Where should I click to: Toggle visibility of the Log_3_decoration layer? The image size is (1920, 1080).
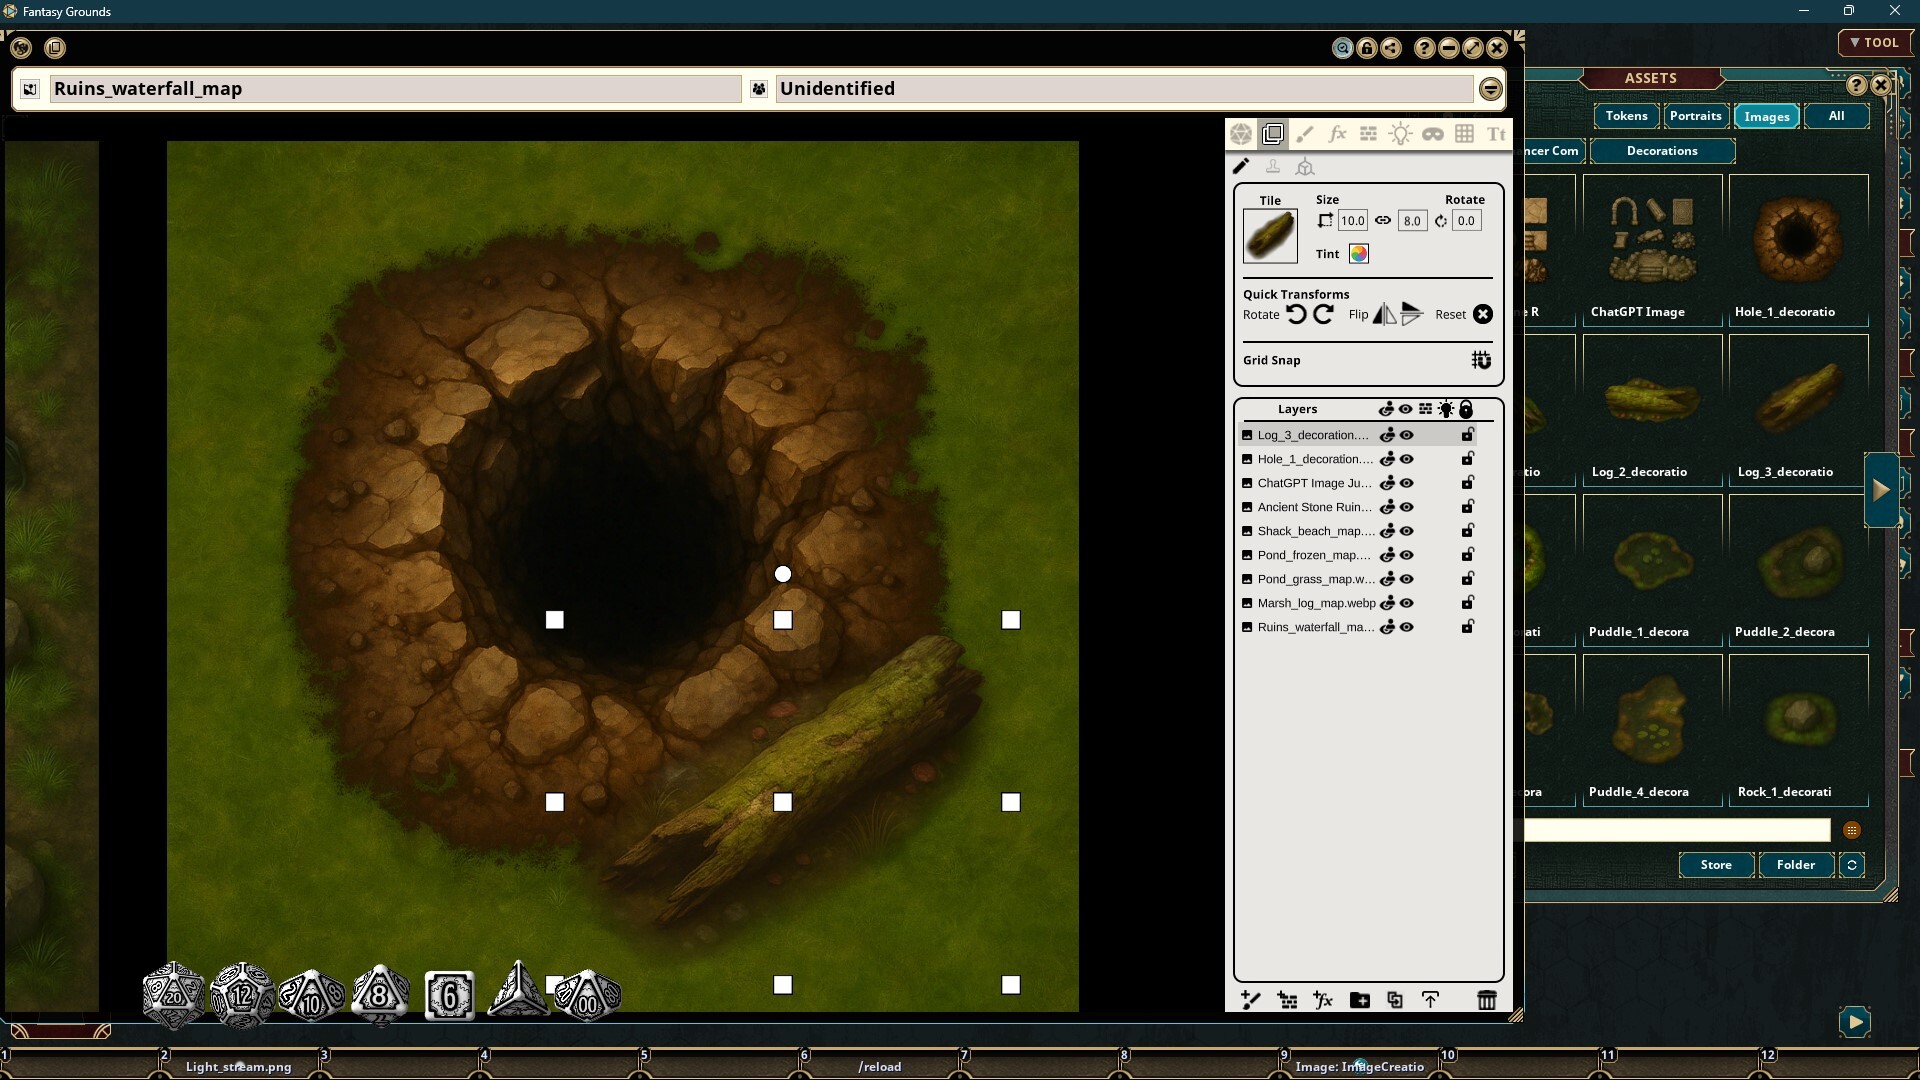point(1407,434)
